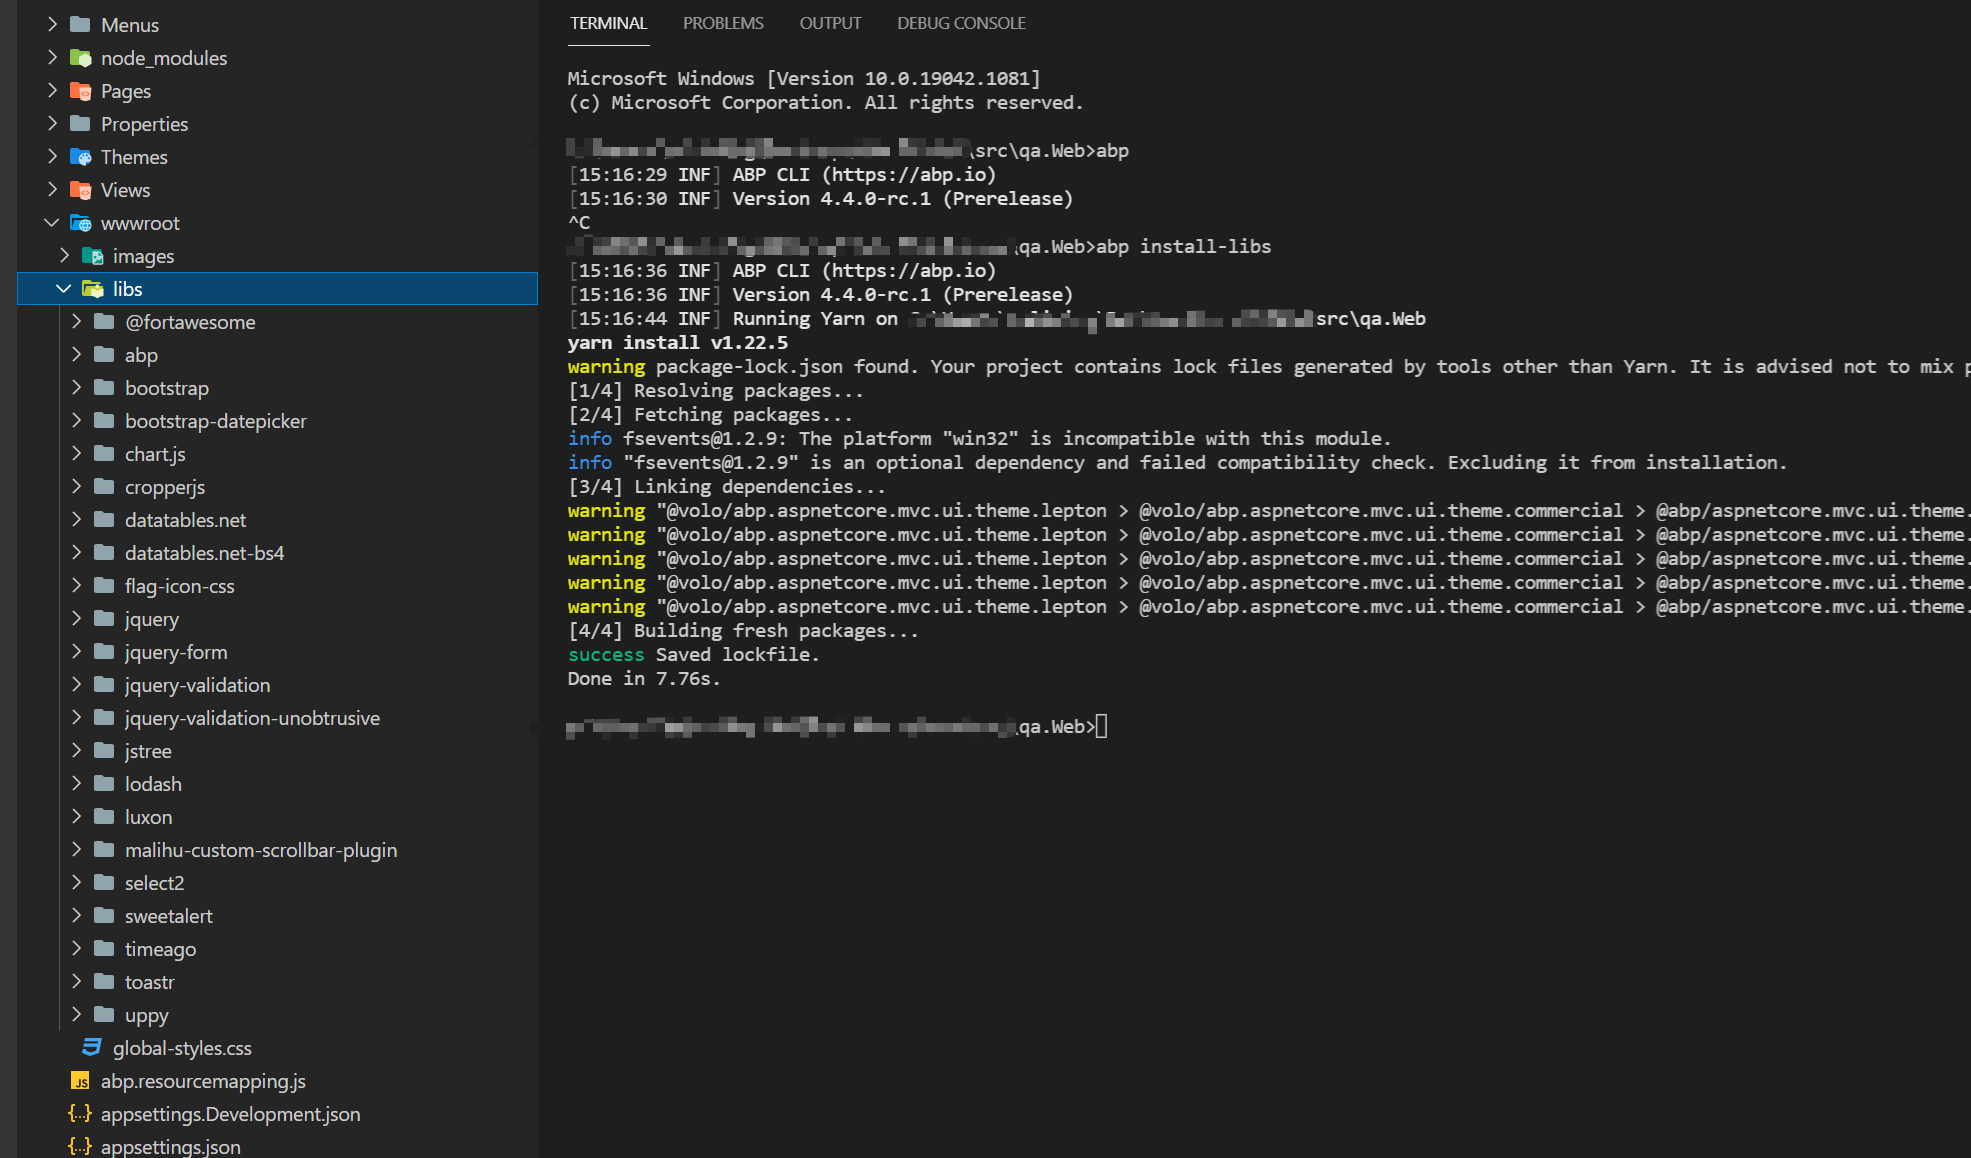The height and width of the screenshot is (1158, 1971).
Task: Expand the bootstrap folder
Action: point(77,387)
